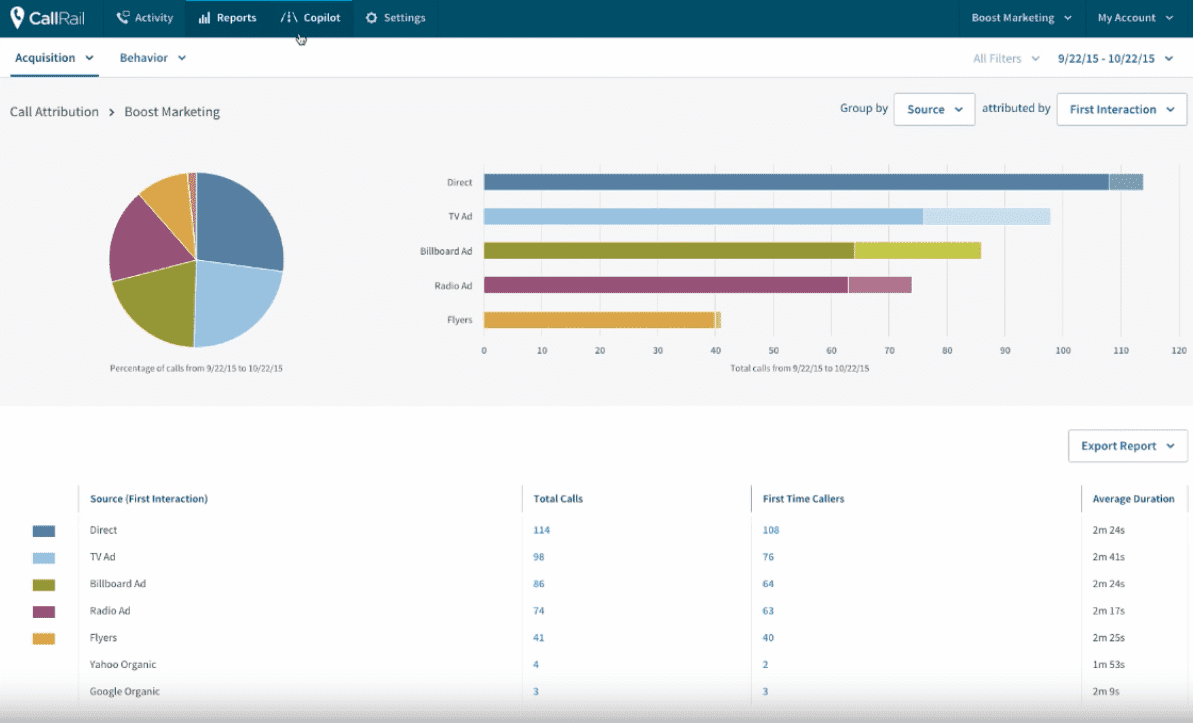Click the Settings gear icon

pyautogui.click(x=372, y=18)
